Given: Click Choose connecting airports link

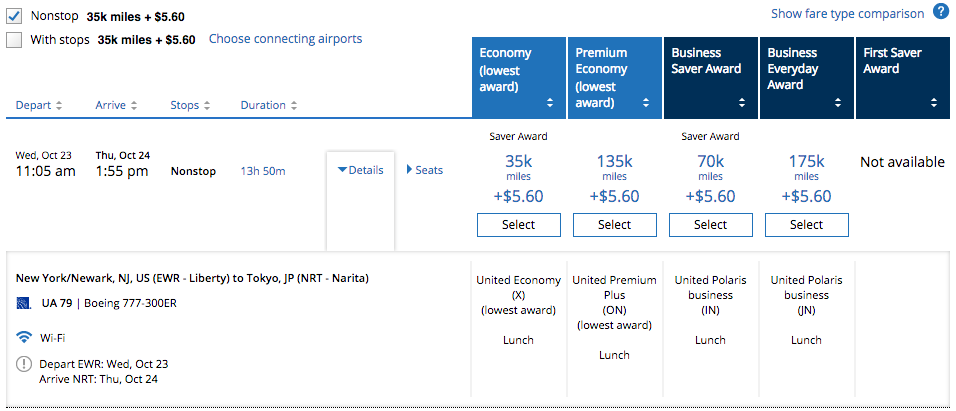Looking at the screenshot, I should [285, 39].
